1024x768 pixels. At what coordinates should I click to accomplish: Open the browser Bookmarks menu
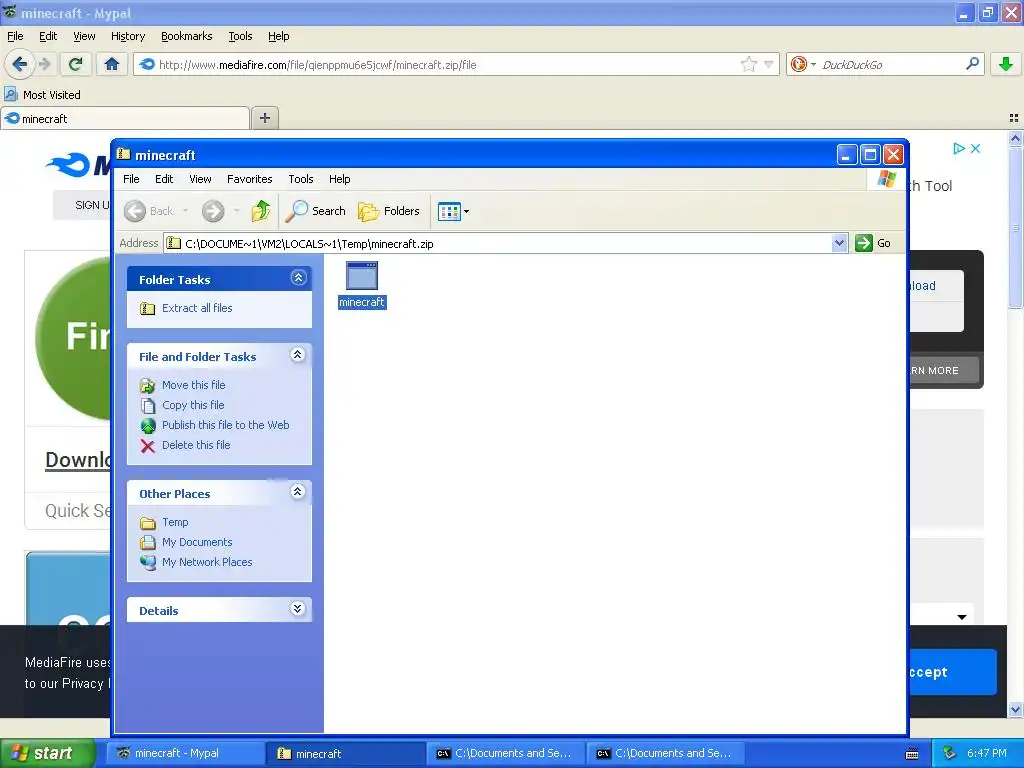click(187, 36)
